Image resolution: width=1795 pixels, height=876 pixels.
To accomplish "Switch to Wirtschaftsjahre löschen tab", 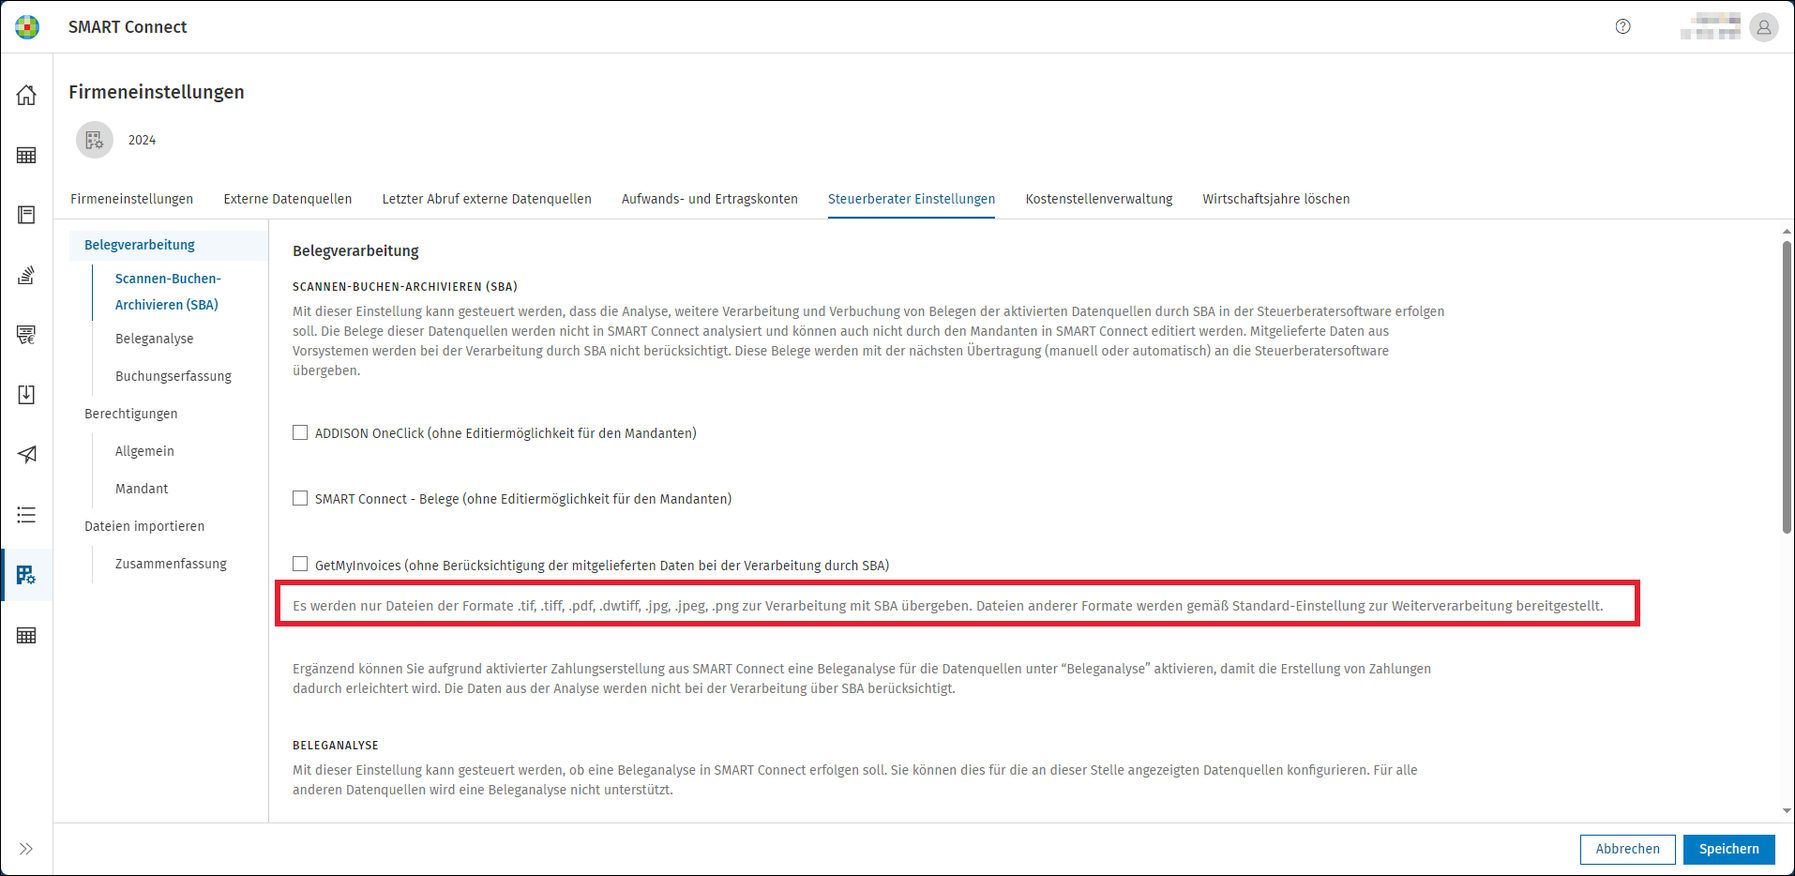I will 1276,199.
